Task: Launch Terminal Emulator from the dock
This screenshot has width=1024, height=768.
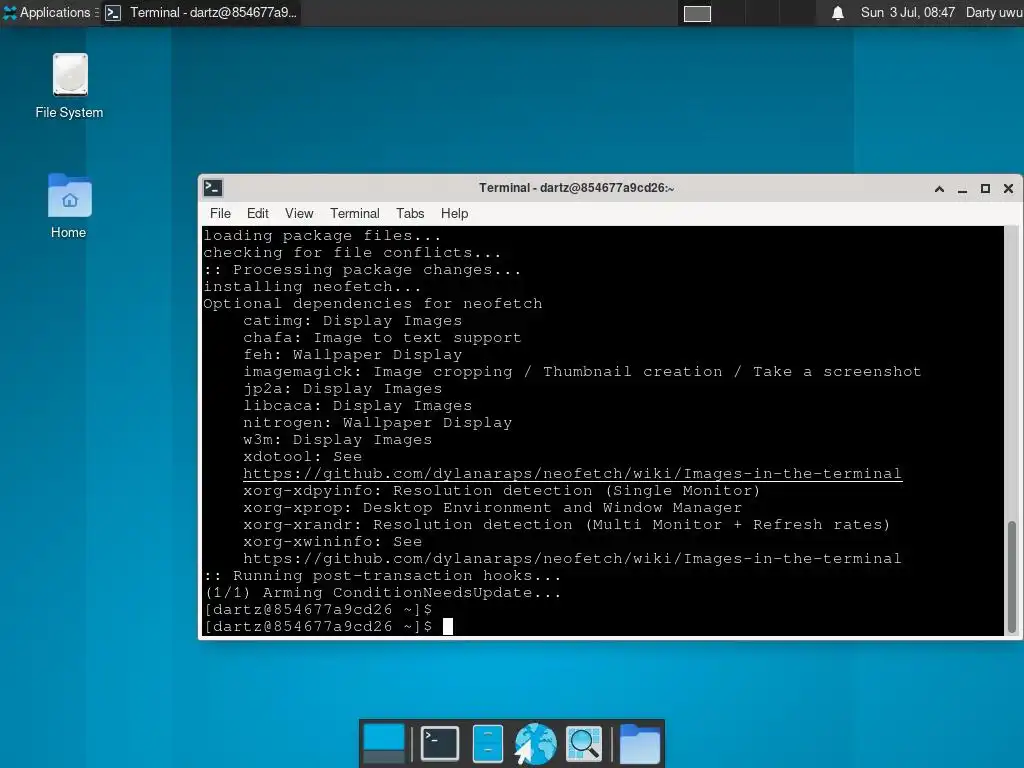Action: [440, 743]
